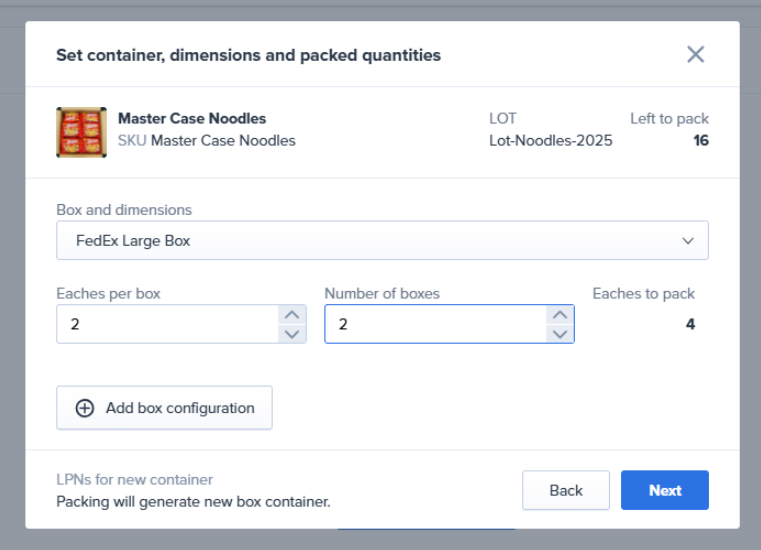Click the Lot-Noodles-2025 lot value
The height and width of the screenshot is (550, 761).
click(x=550, y=141)
